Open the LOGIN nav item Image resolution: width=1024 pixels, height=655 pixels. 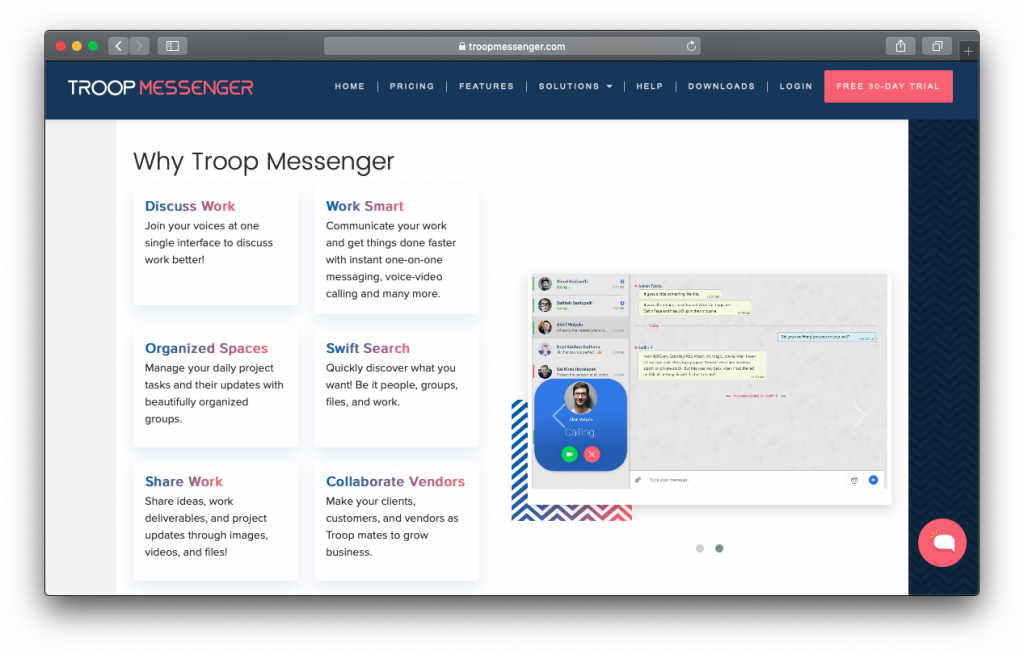point(795,86)
